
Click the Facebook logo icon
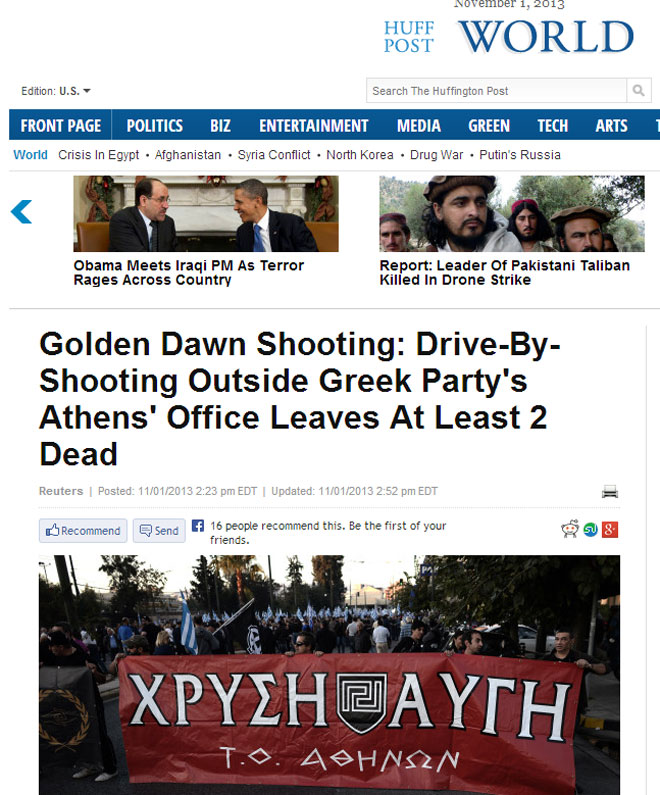pyautogui.click(x=198, y=526)
